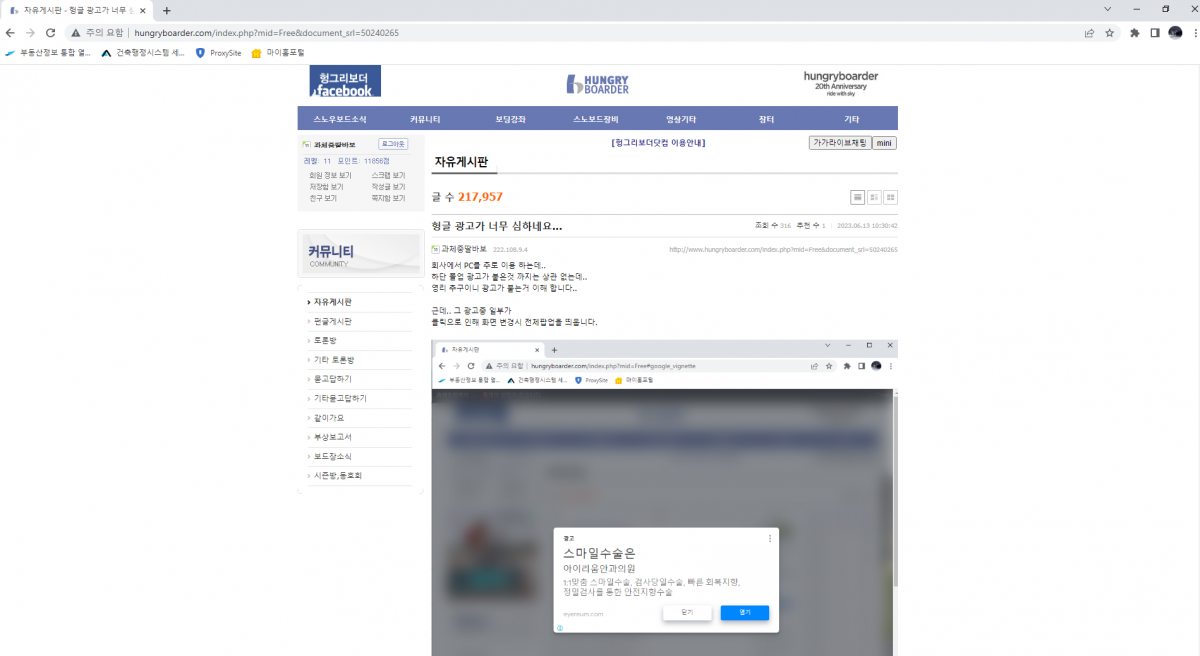The image size is (1200, 656).
Task: Toggle the browser side panel icon
Action: pos(1155,32)
